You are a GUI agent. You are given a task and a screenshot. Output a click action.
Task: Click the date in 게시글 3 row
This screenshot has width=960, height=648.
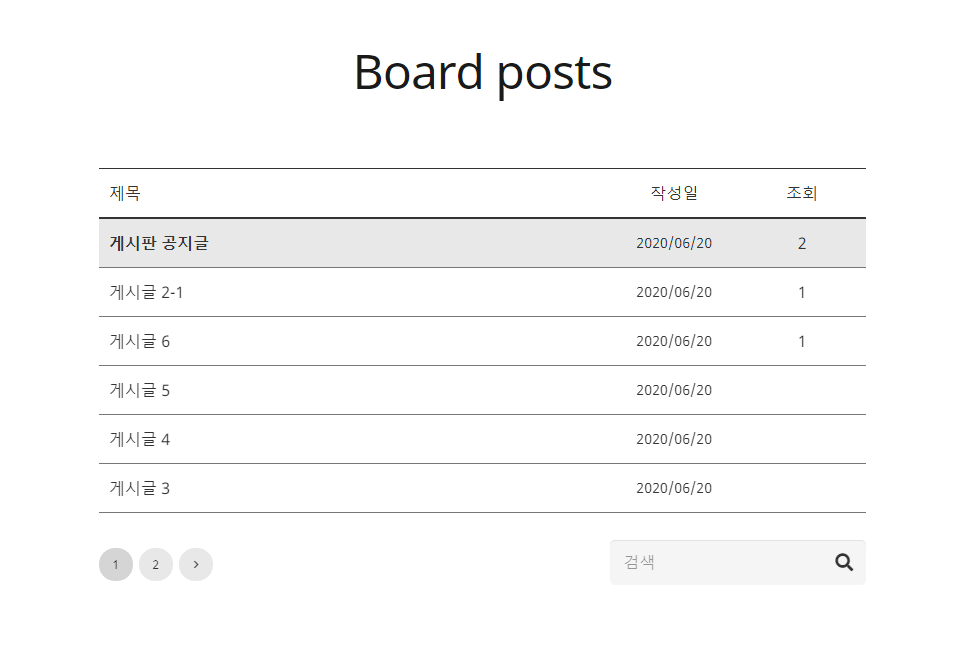click(674, 488)
